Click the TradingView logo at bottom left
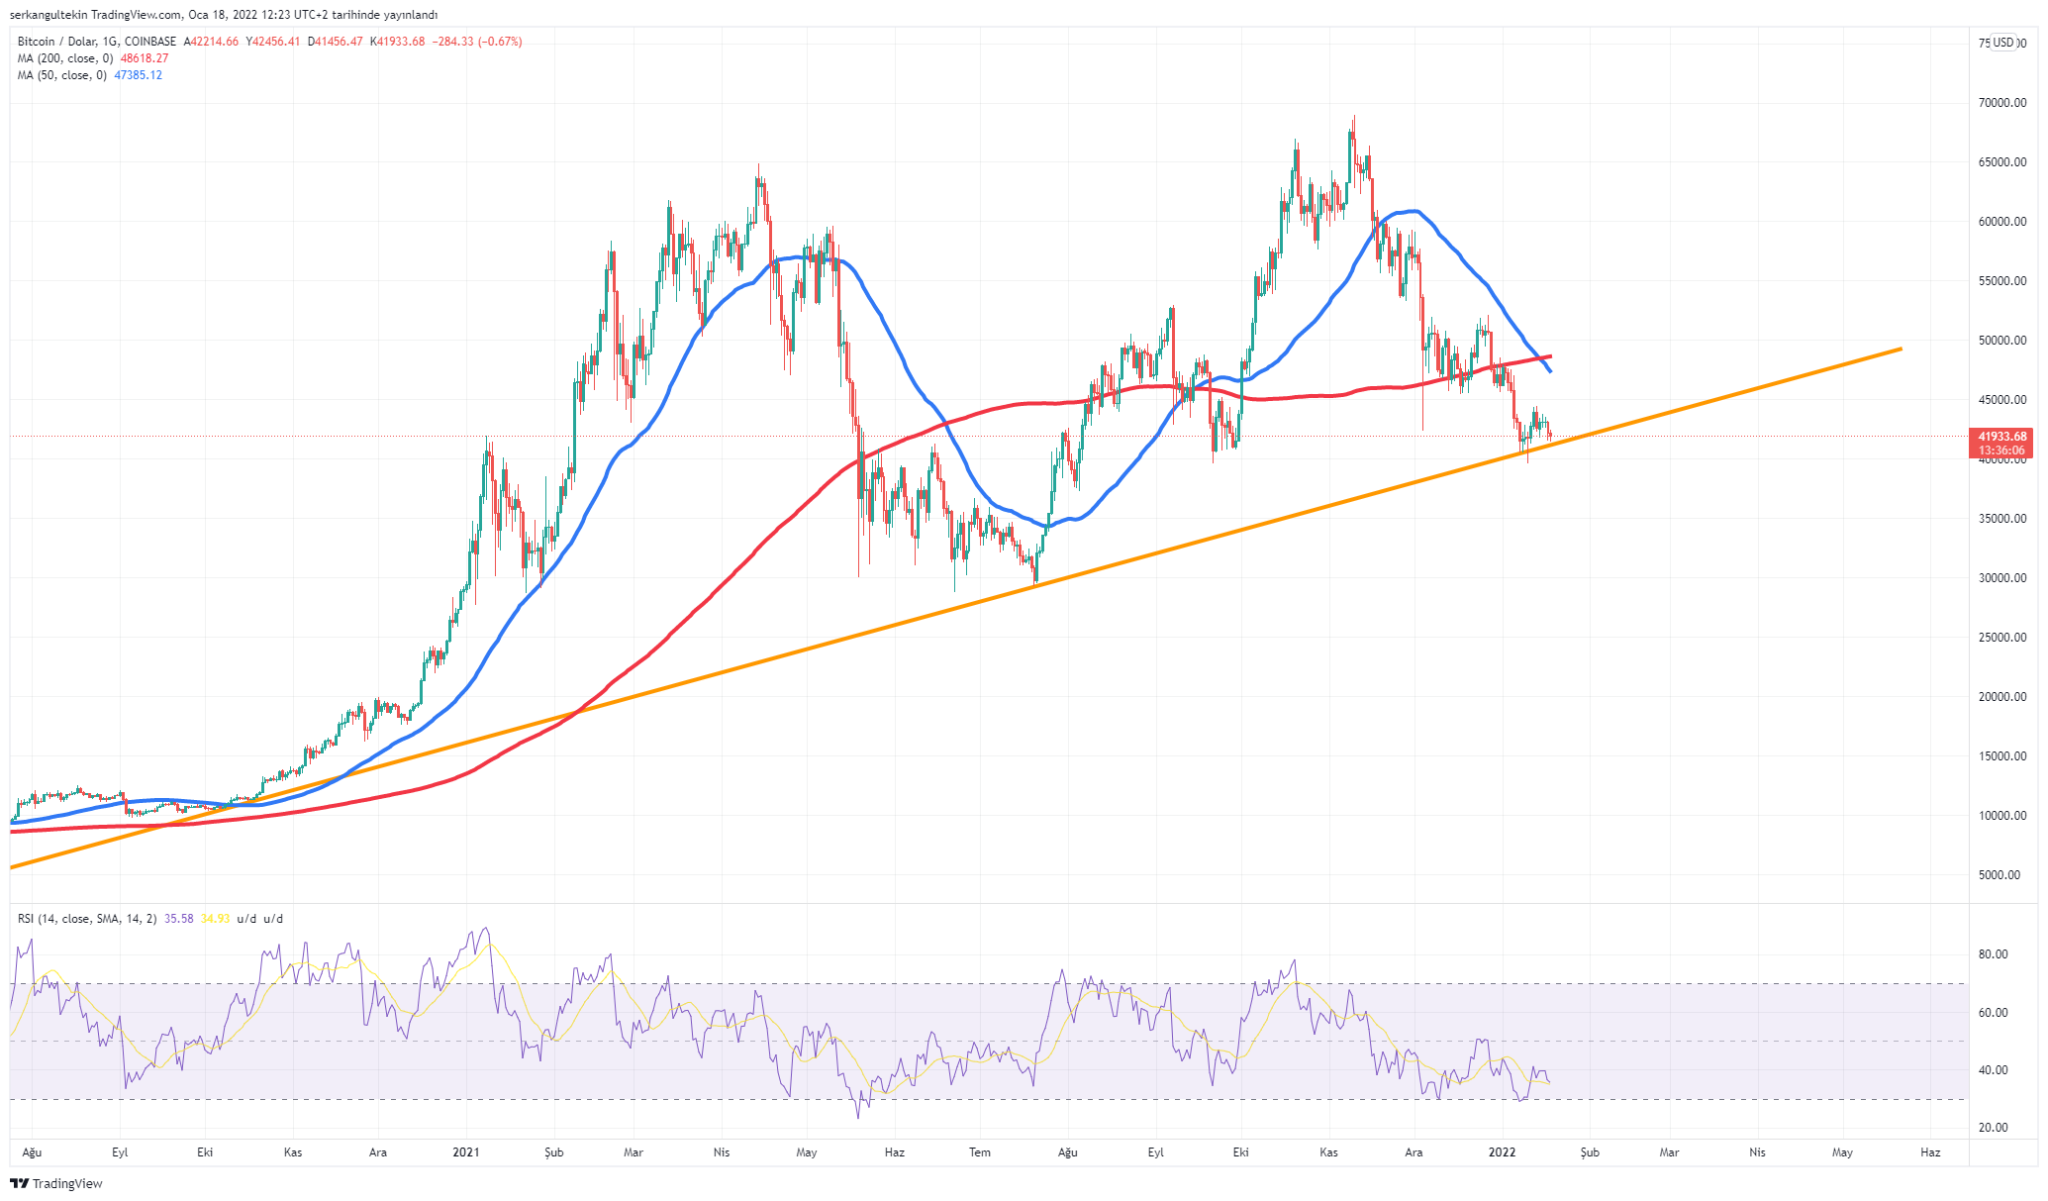The image size is (2048, 1201). click(x=56, y=1184)
